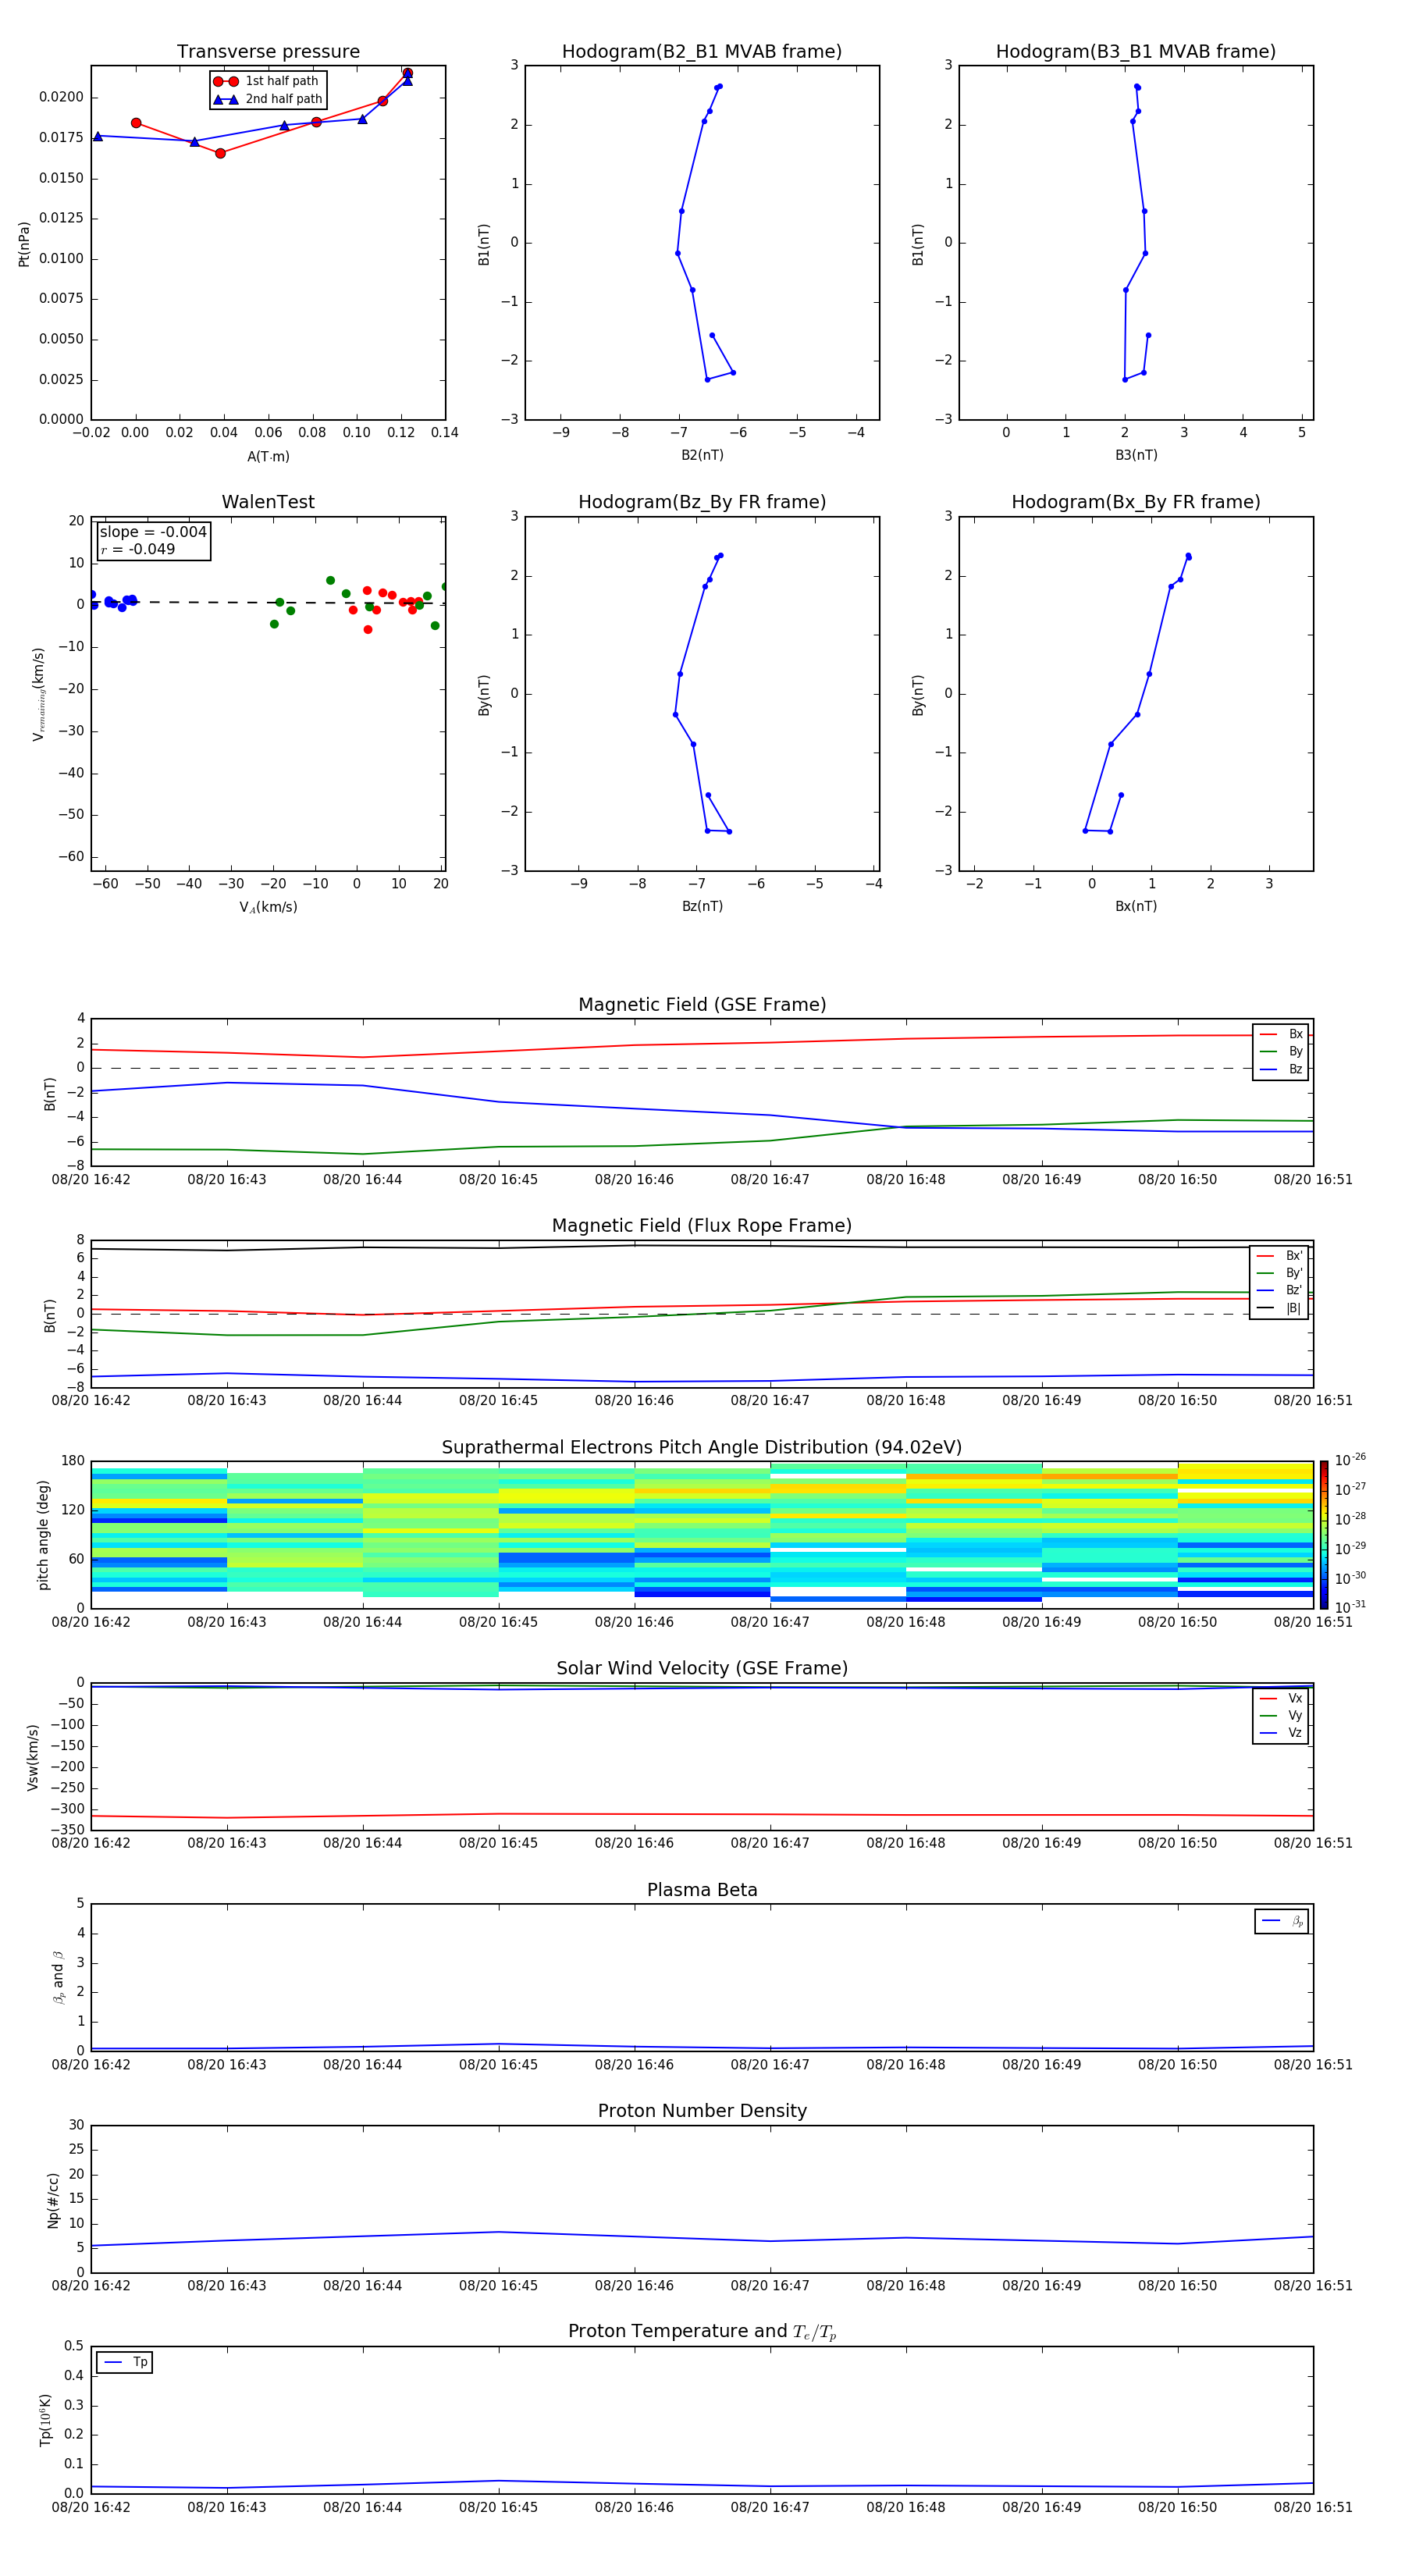
Task: Click the "Np(#/cc)" y-axis label
Action: point(53,2200)
